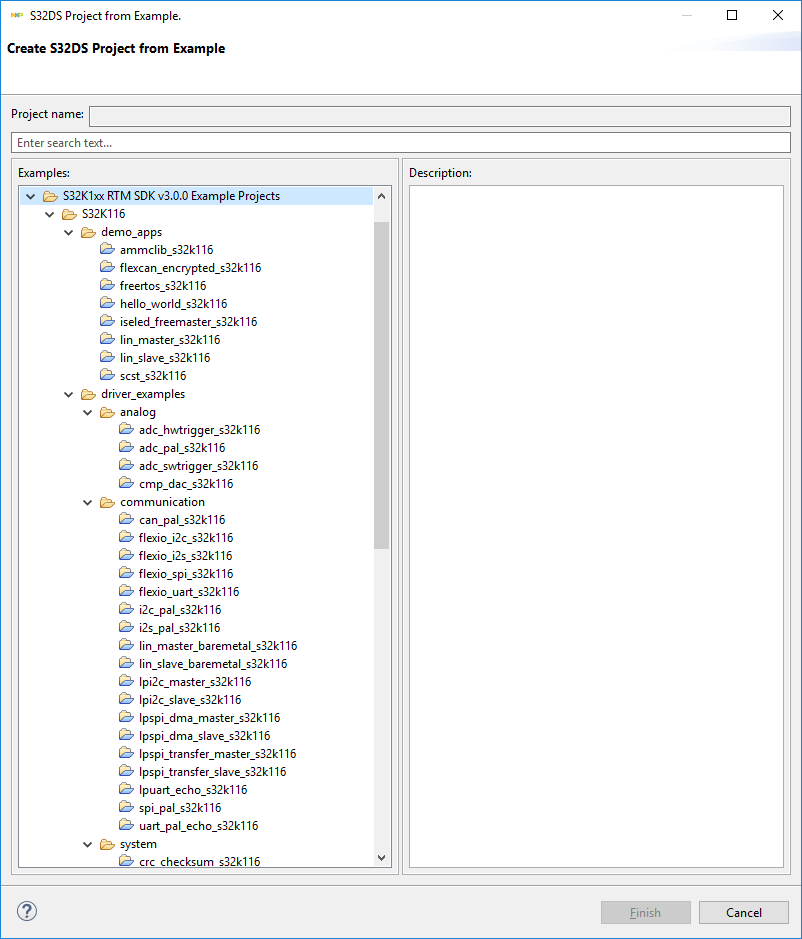Select lpspi_transfer_slave_s32k116 example
Viewport: 802px width, 939px height.
[x=213, y=771]
